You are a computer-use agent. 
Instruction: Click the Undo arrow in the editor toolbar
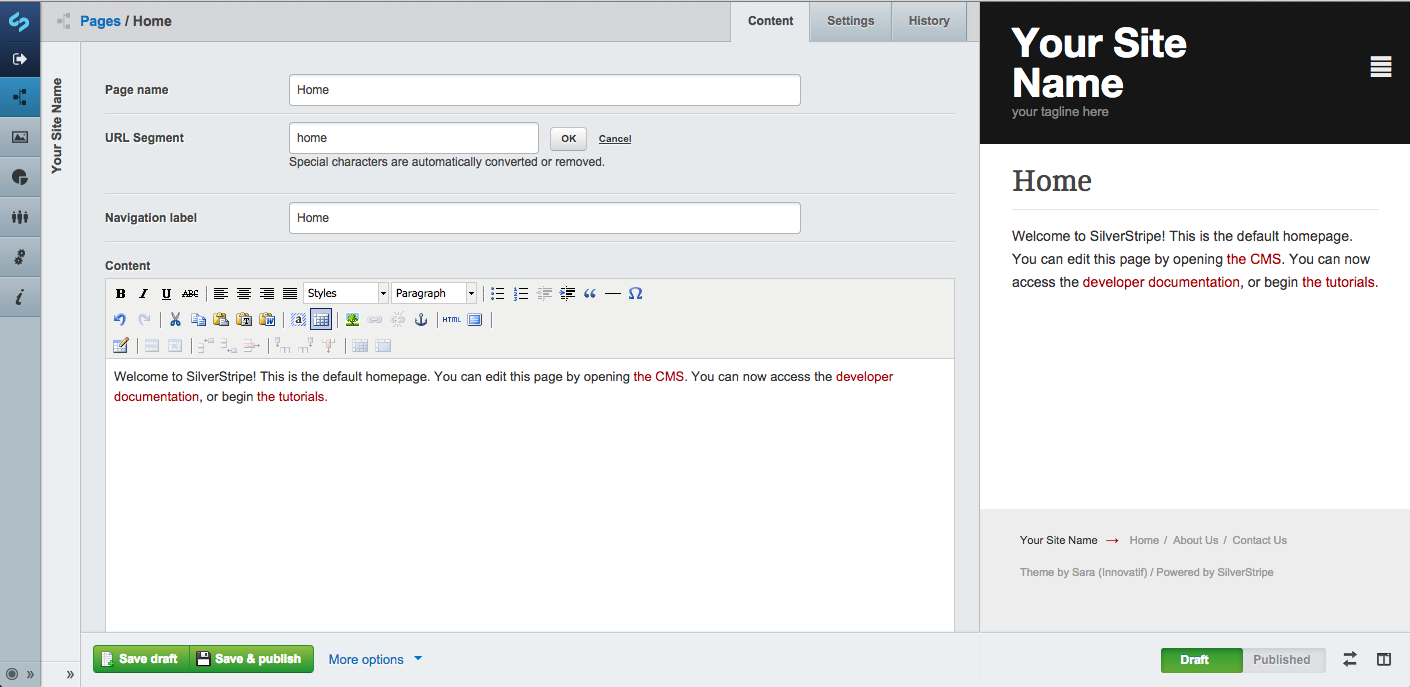point(120,319)
